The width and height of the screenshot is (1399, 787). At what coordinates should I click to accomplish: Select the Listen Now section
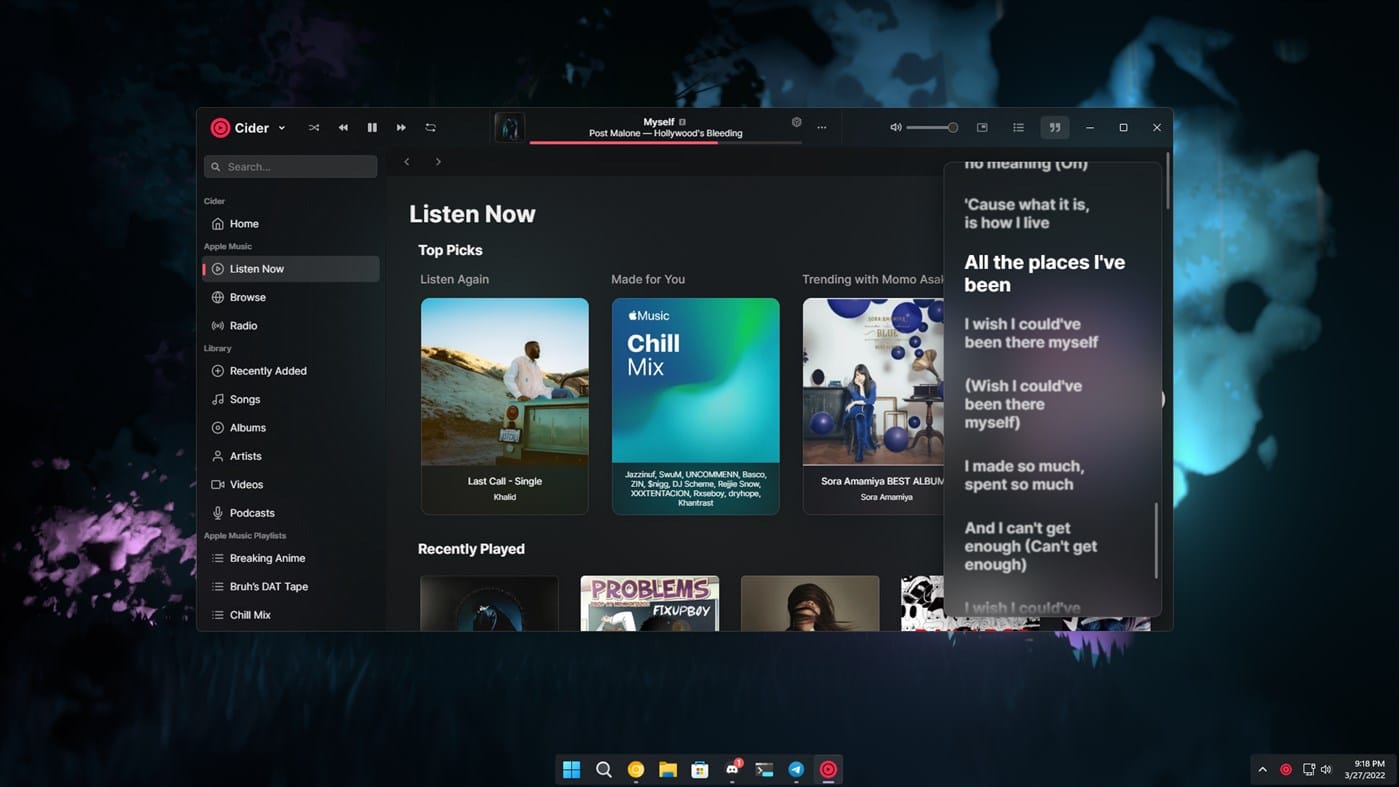click(x=256, y=268)
